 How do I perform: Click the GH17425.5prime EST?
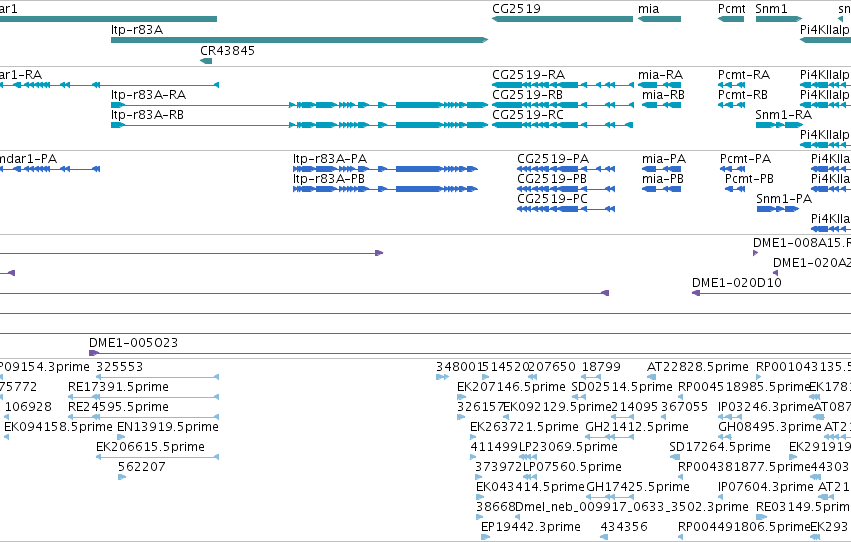(609, 498)
